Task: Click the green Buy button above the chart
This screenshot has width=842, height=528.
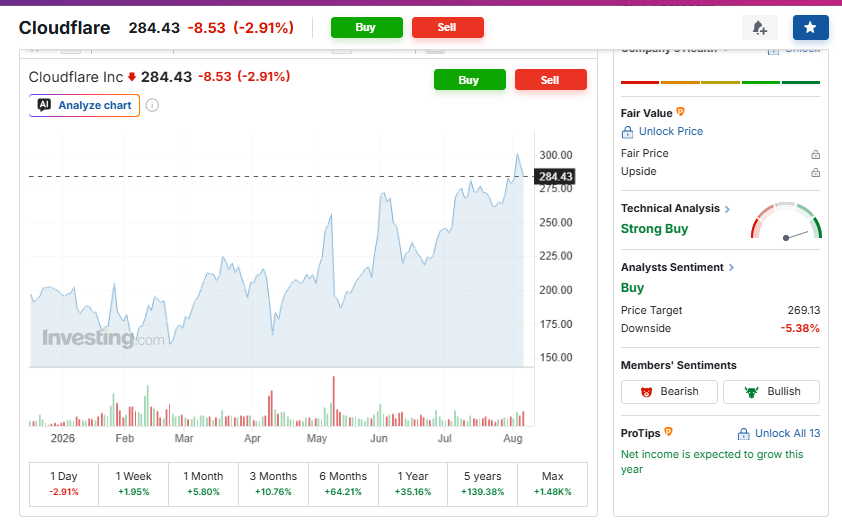Action: [469, 79]
